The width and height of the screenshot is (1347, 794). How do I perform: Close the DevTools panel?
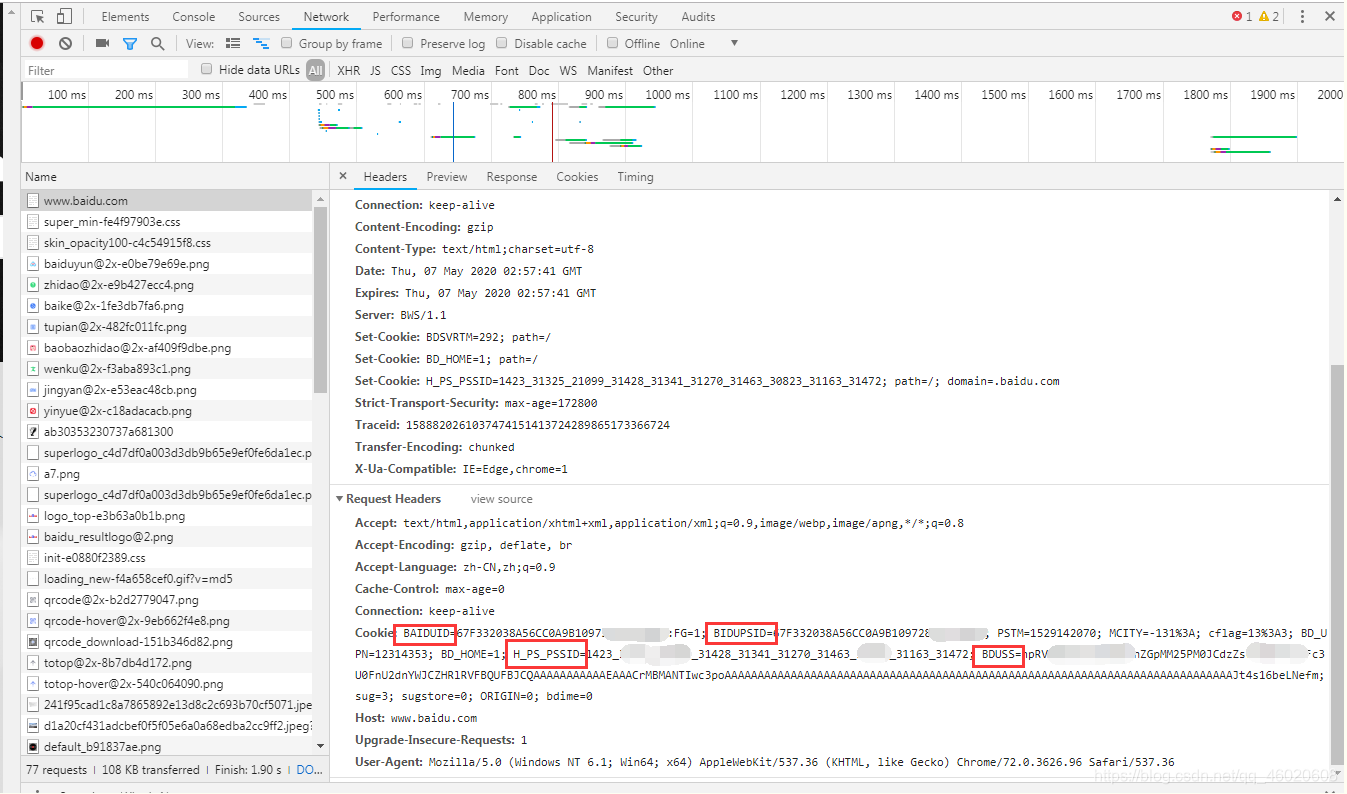point(1330,17)
